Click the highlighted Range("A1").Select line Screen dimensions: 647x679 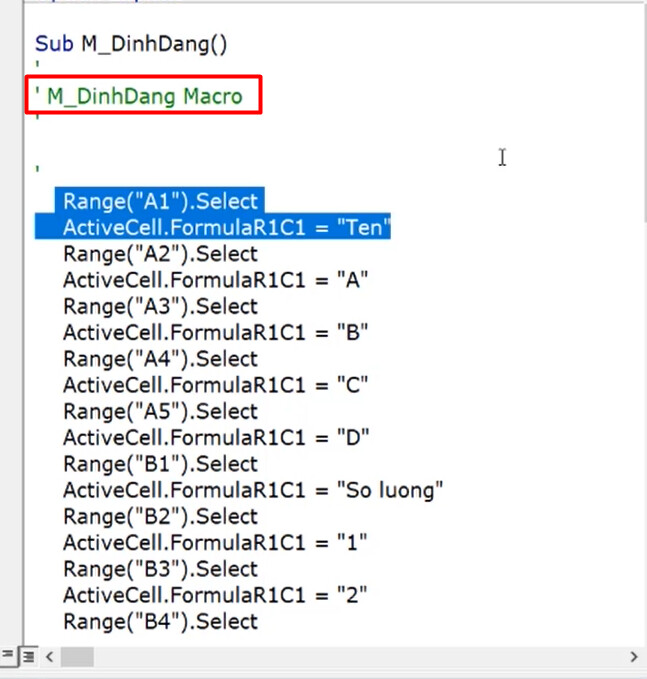[160, 201]
